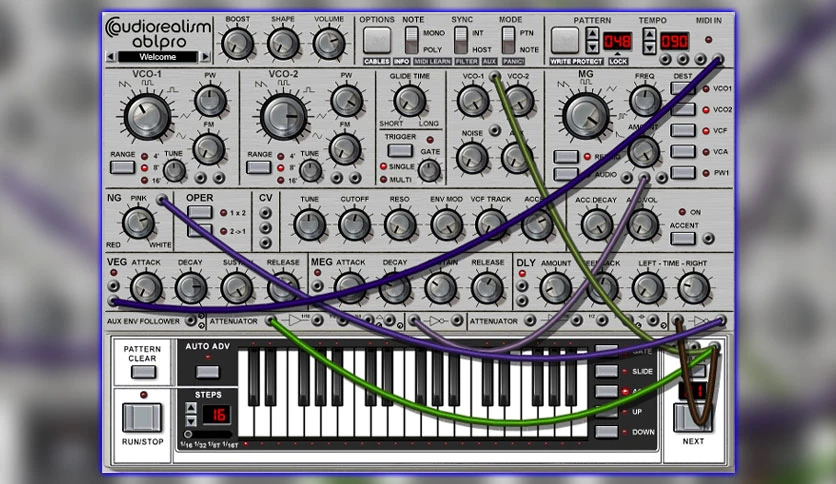Adjust the NOISE level knob
Viewport: 836px width, 484px height.
click(472, 158)
